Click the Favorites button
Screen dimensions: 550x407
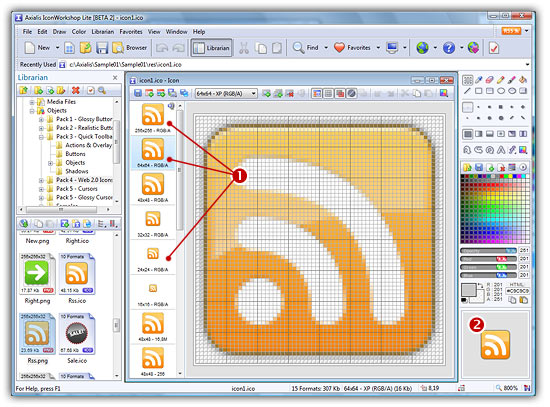(352, 48)
